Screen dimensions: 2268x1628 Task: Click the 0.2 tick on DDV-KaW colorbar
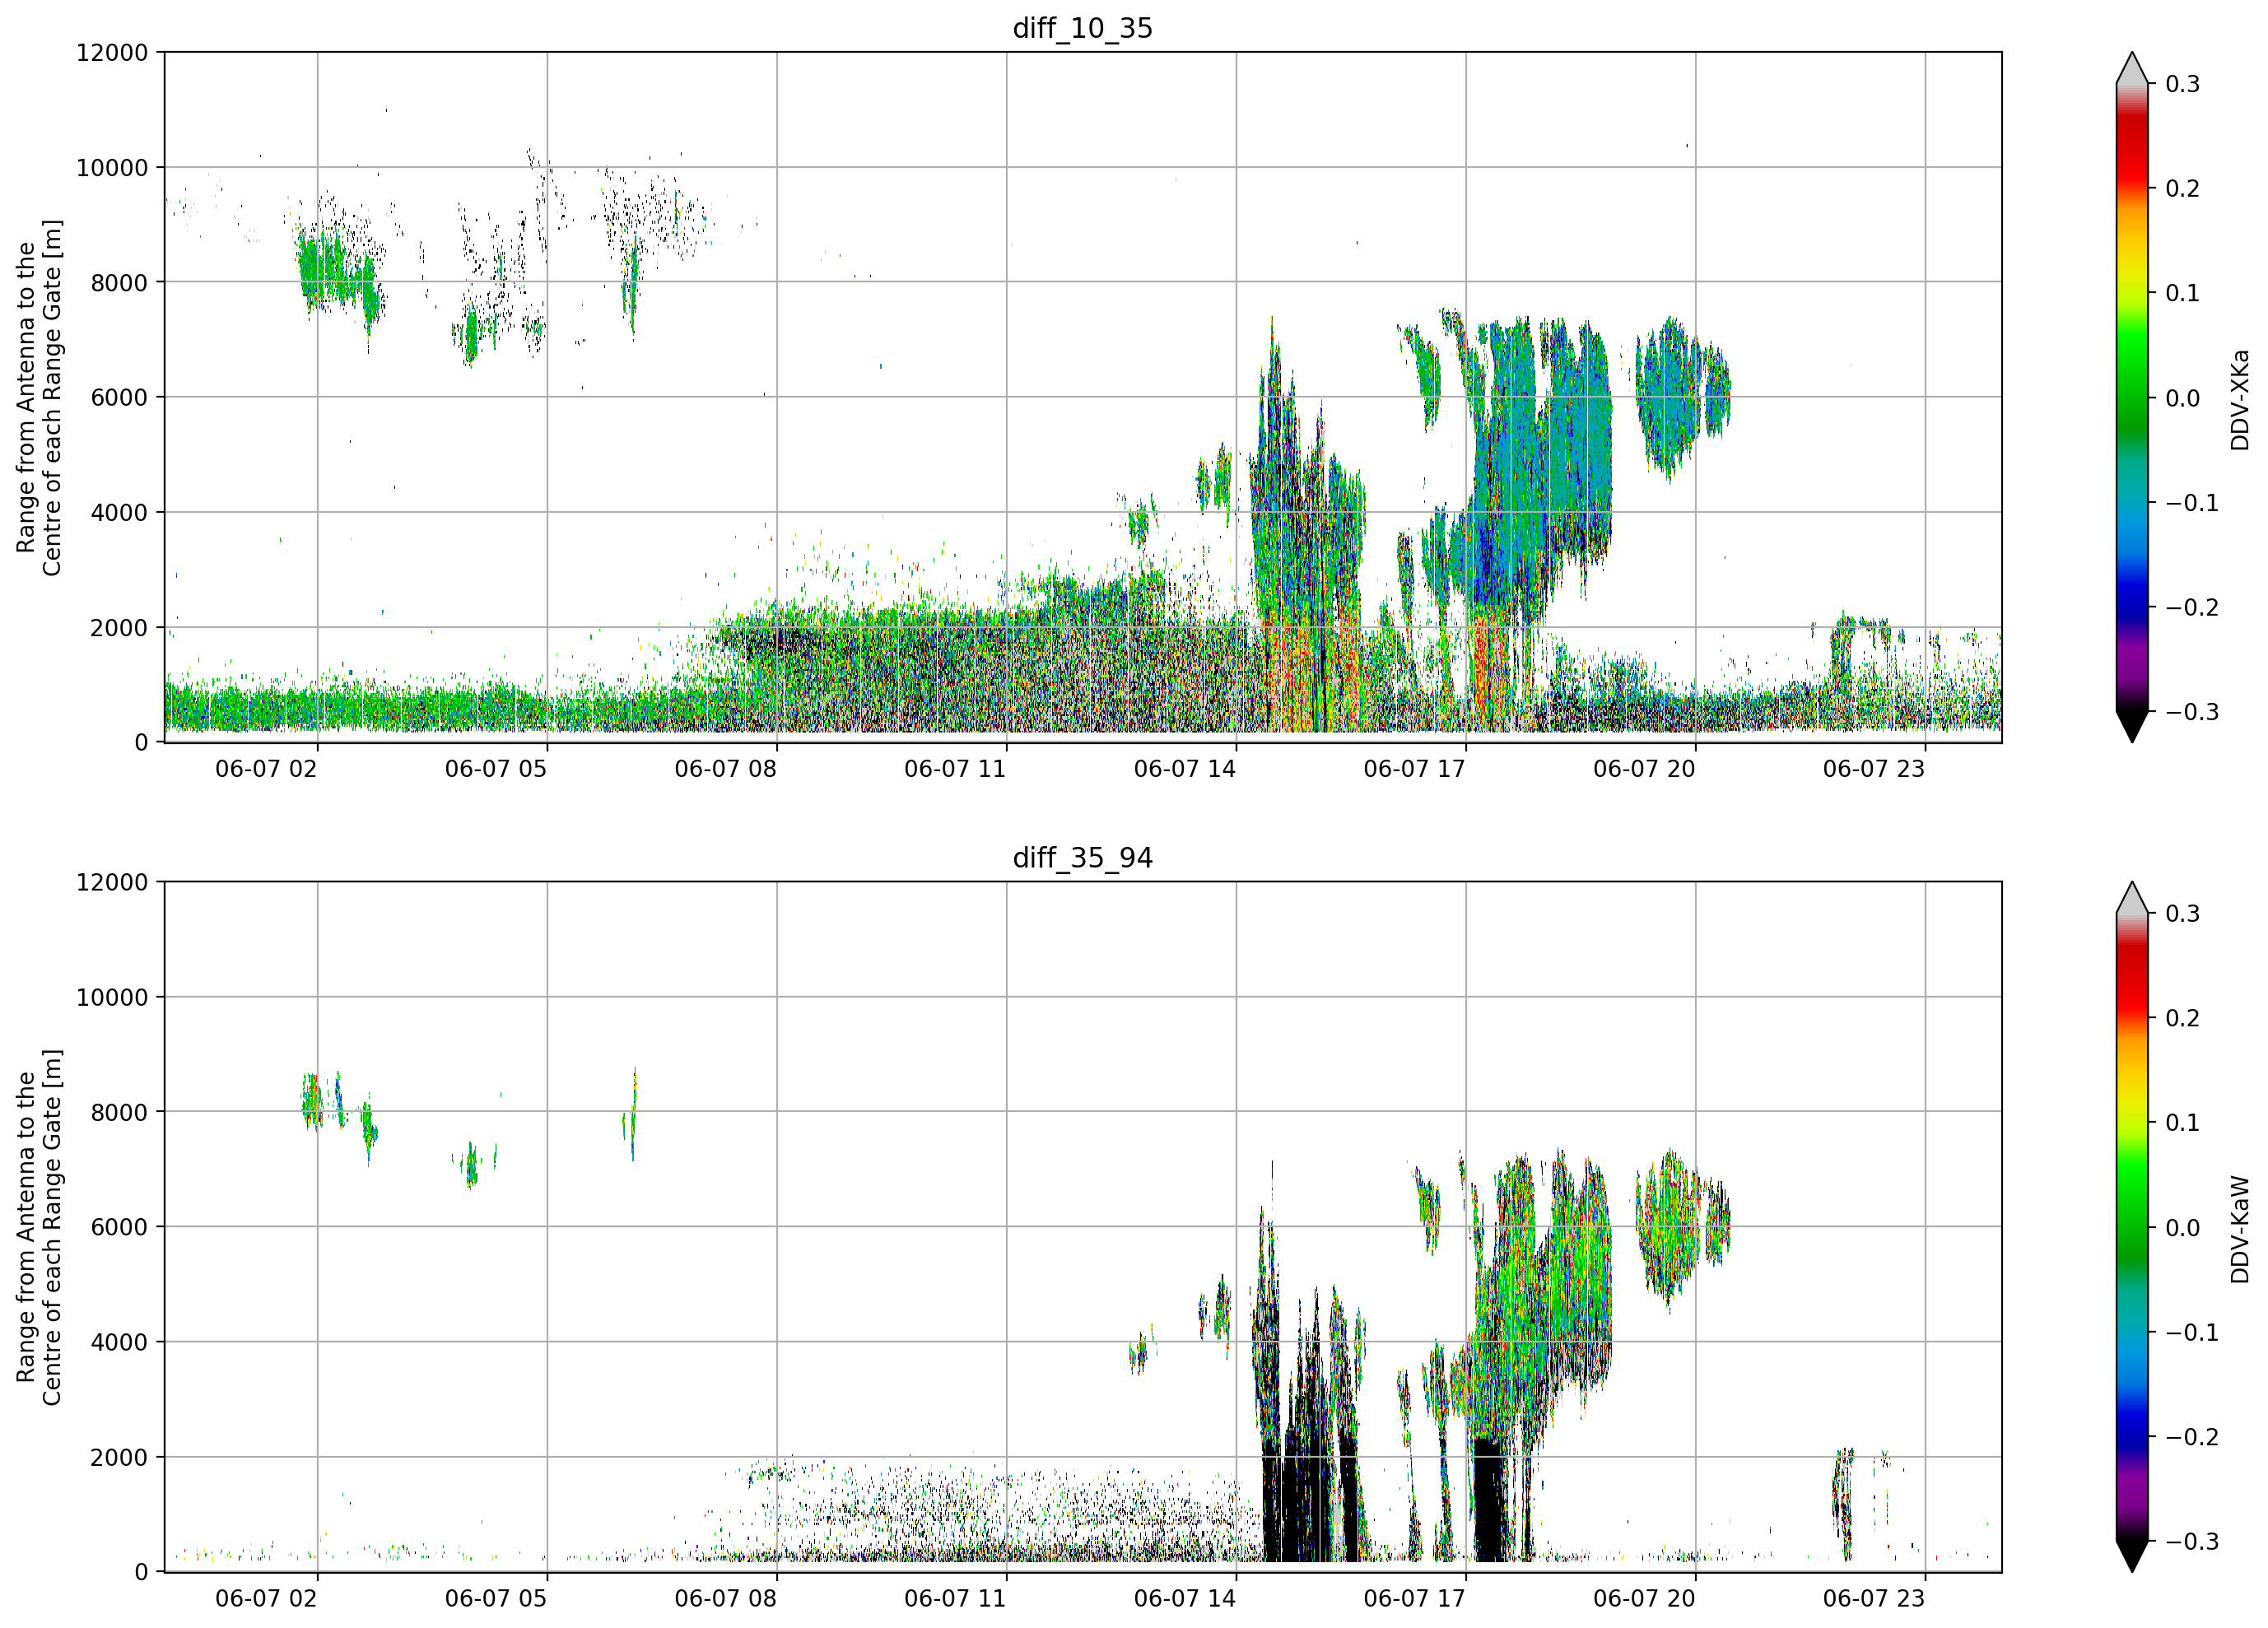coord(2182,1018)
